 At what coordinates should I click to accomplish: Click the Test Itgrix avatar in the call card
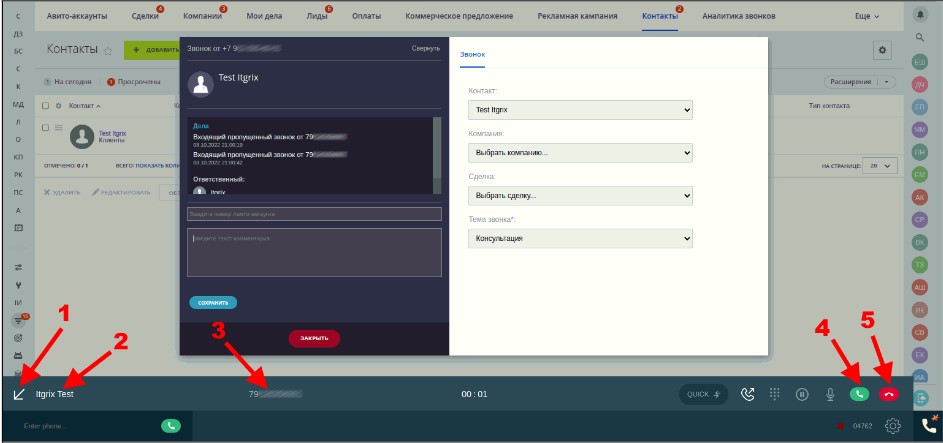click(x=201, y=84)
